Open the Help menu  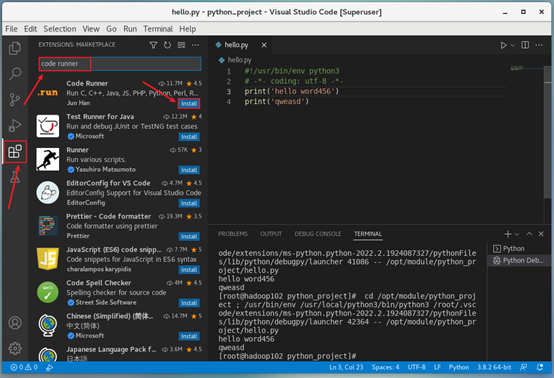187,29
